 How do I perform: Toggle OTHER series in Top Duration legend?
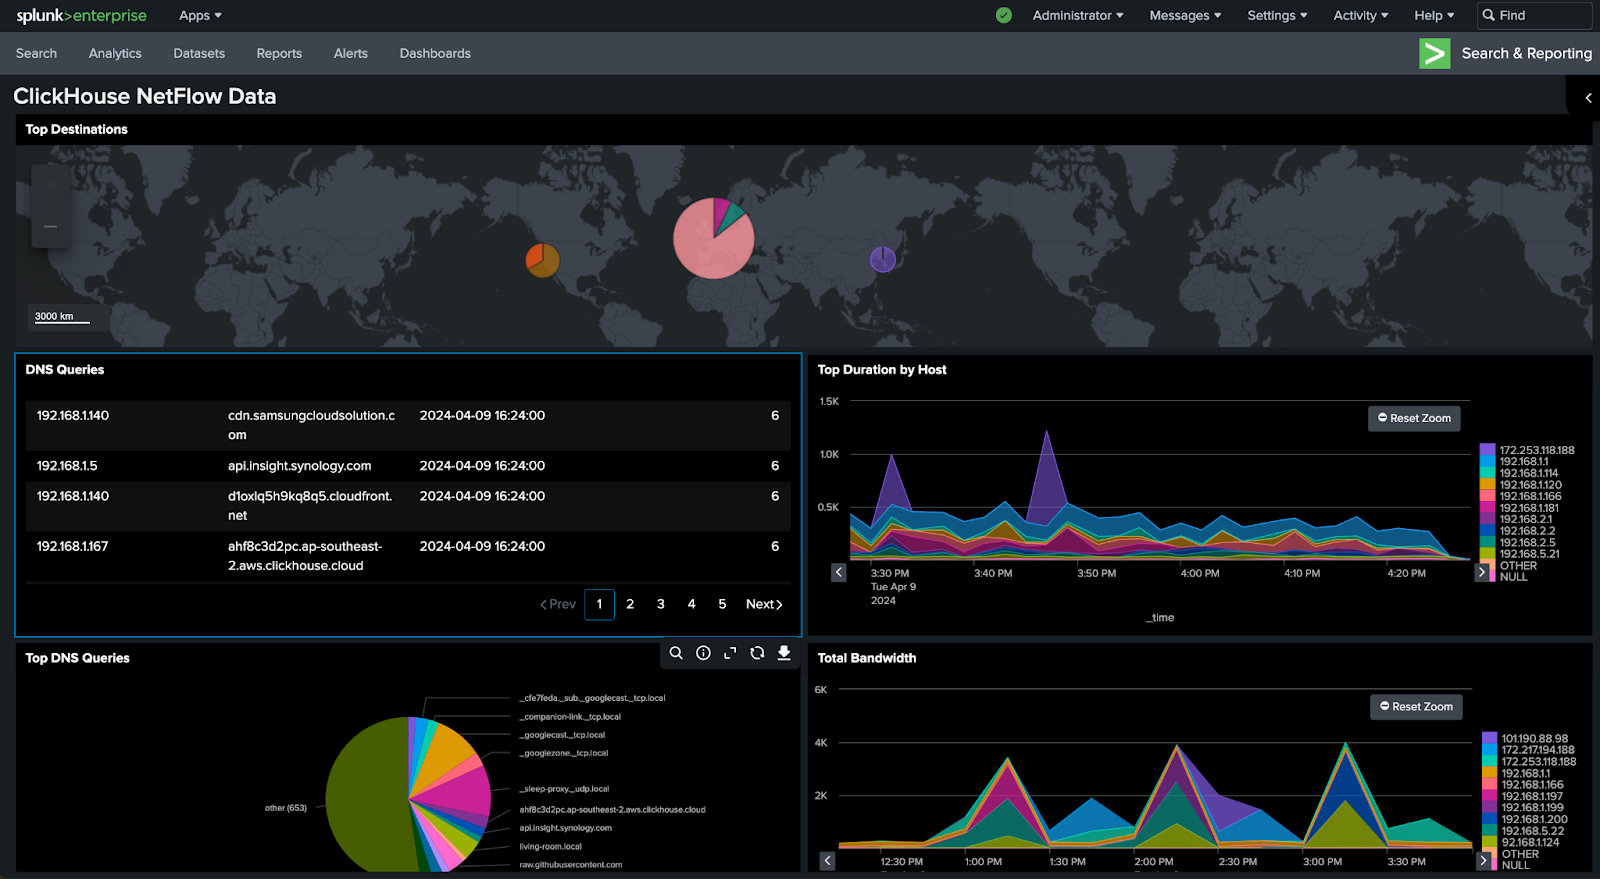pyautogui.click(x=1518, y=566)
